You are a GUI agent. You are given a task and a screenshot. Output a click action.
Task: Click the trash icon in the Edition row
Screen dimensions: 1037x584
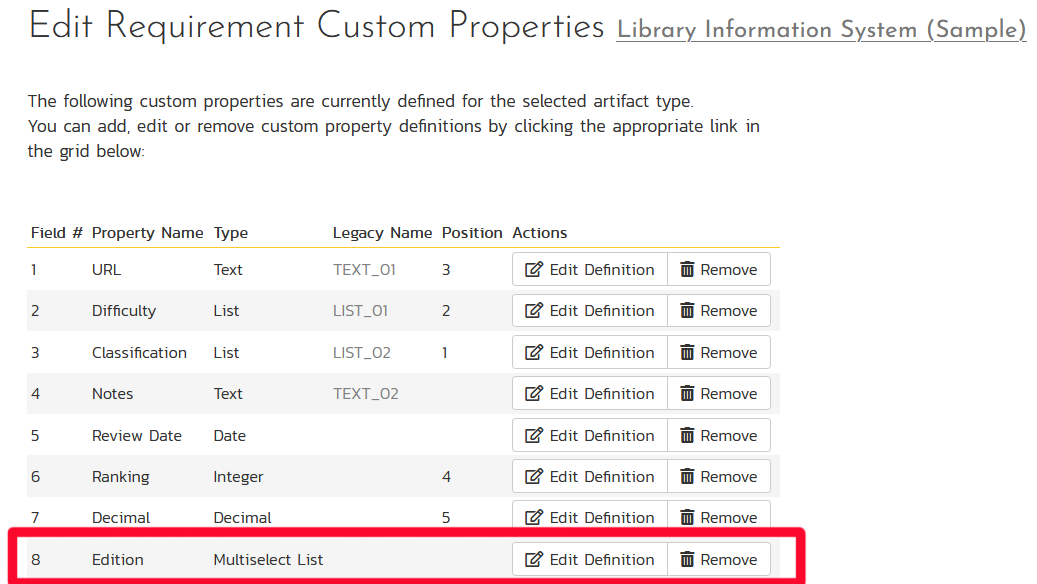click(x=687, y=560)
